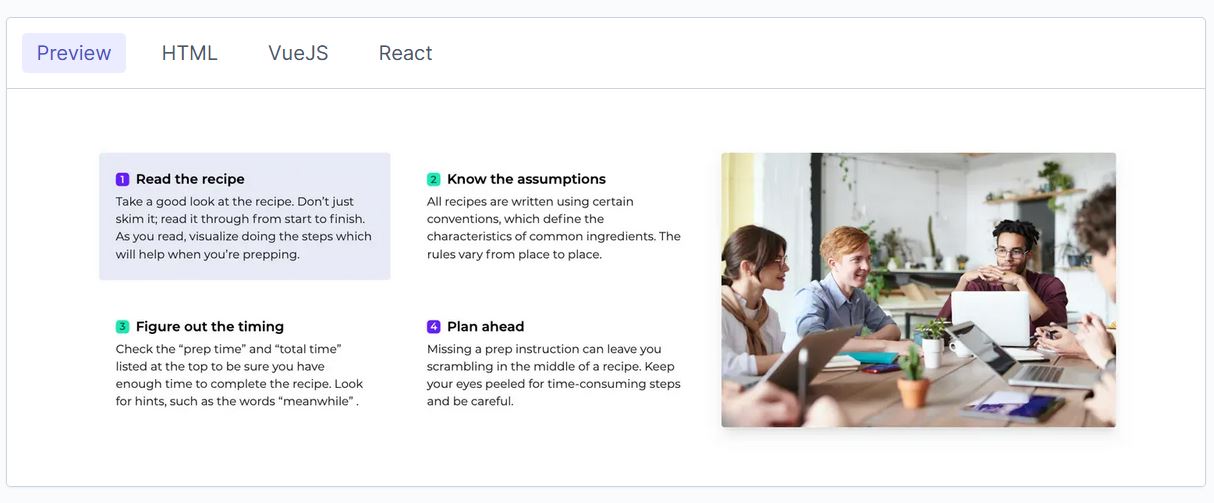Click the purple number 1 badge
Viewport: 1214px width, 503px height.
pyautogui.click(x=122, y=179)
